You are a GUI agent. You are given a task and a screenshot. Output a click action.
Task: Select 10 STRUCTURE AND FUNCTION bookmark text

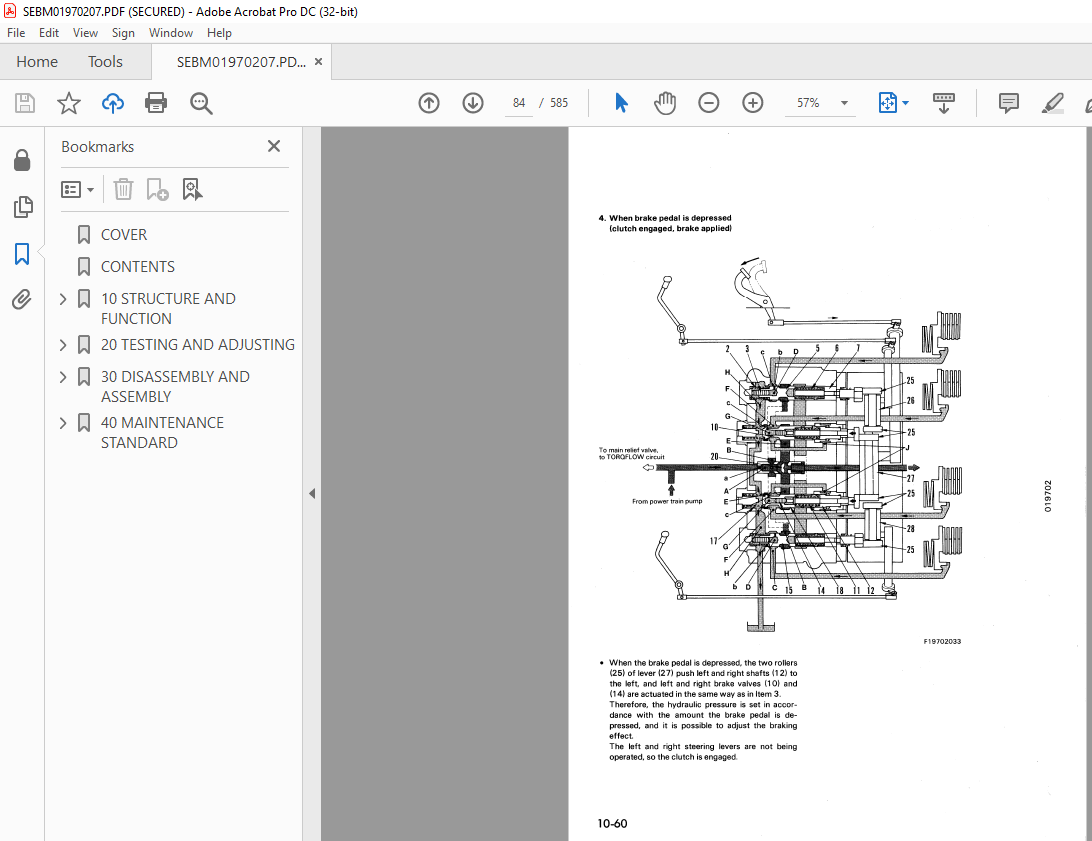click(x=169, y=308)
